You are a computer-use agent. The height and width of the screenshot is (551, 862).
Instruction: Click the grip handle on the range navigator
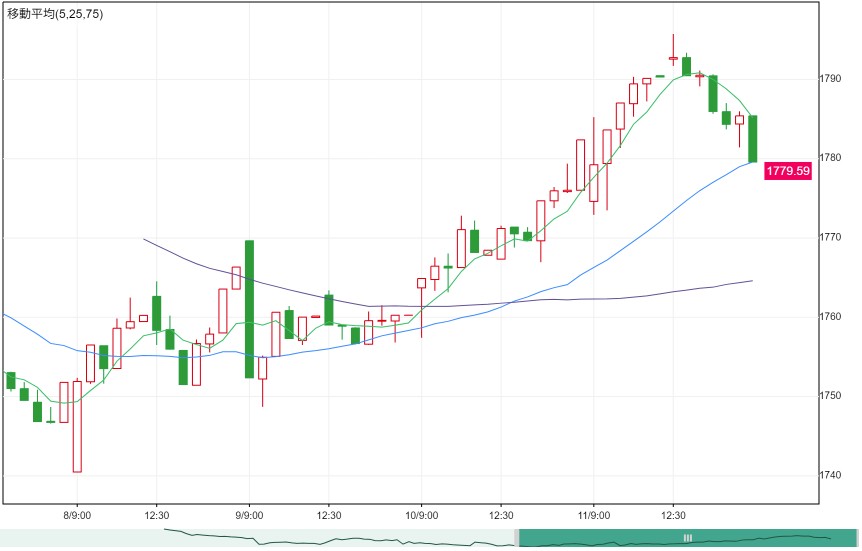(x=687, y=538)
